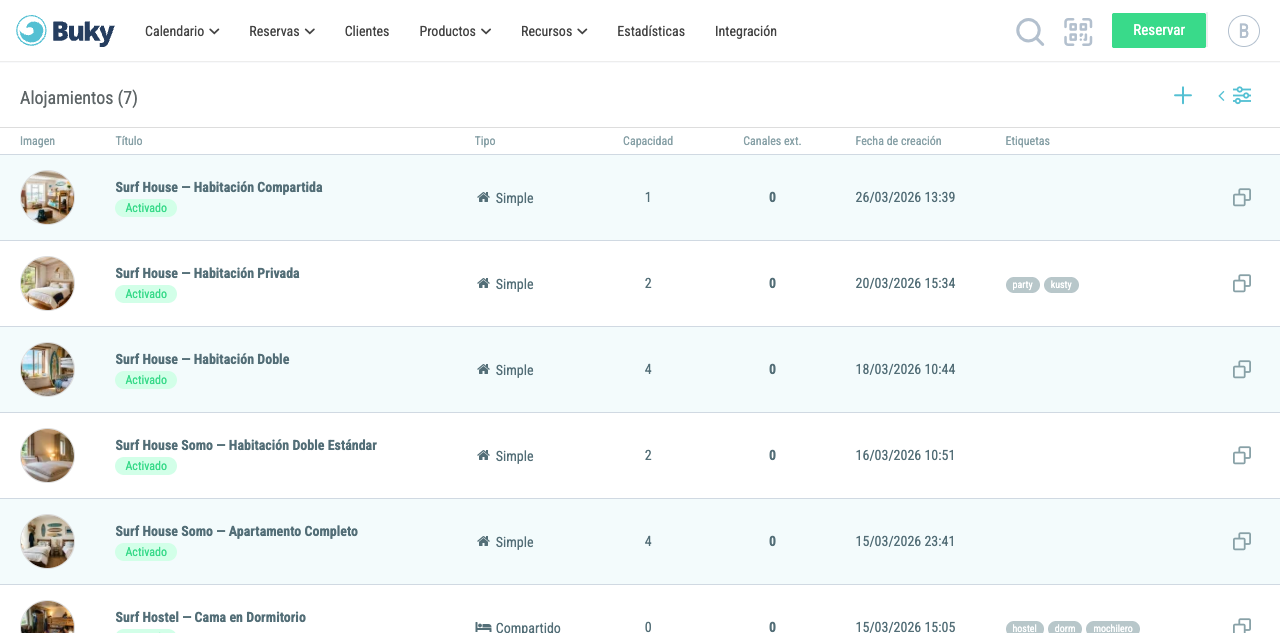Duplicate Surf House Habitación Doble
The image size is (1280, 633).
pyautogui.click(x=1242, y=370)
